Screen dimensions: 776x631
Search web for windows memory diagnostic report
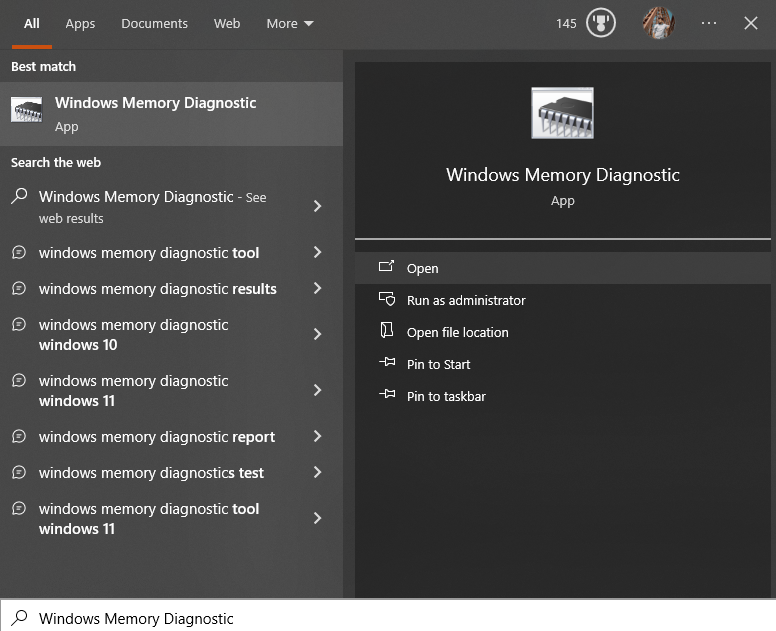pyautogui.click(x=171, y=436)
